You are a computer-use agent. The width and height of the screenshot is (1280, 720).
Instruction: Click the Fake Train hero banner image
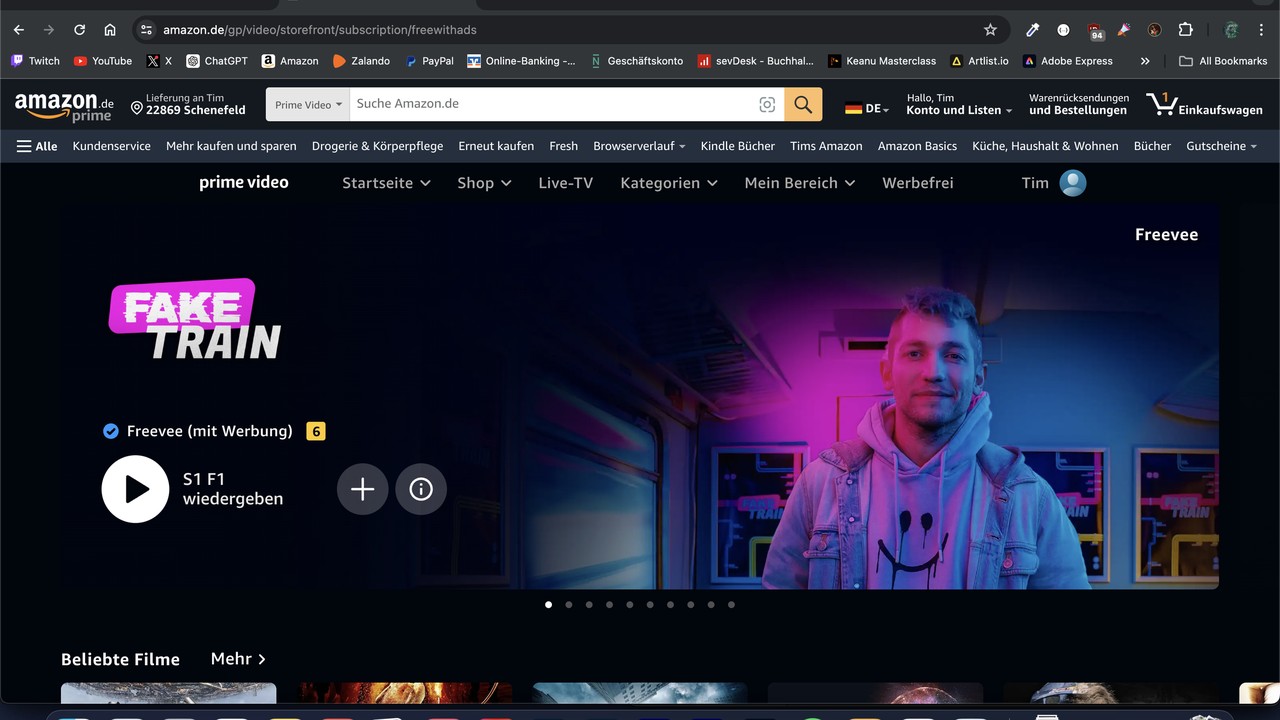pos(640,398)
